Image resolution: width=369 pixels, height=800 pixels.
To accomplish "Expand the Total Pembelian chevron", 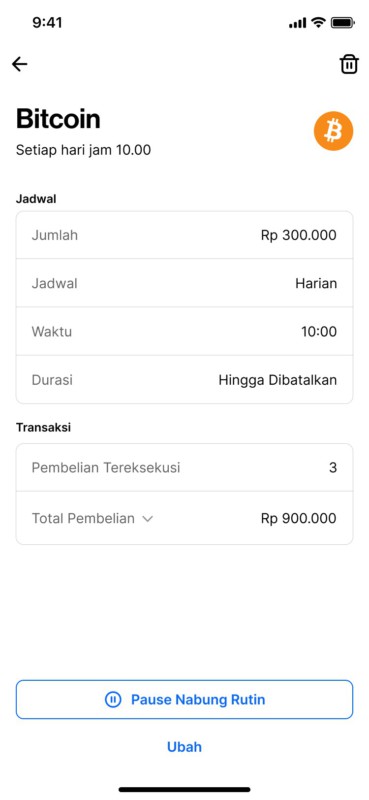I will 147,519.
